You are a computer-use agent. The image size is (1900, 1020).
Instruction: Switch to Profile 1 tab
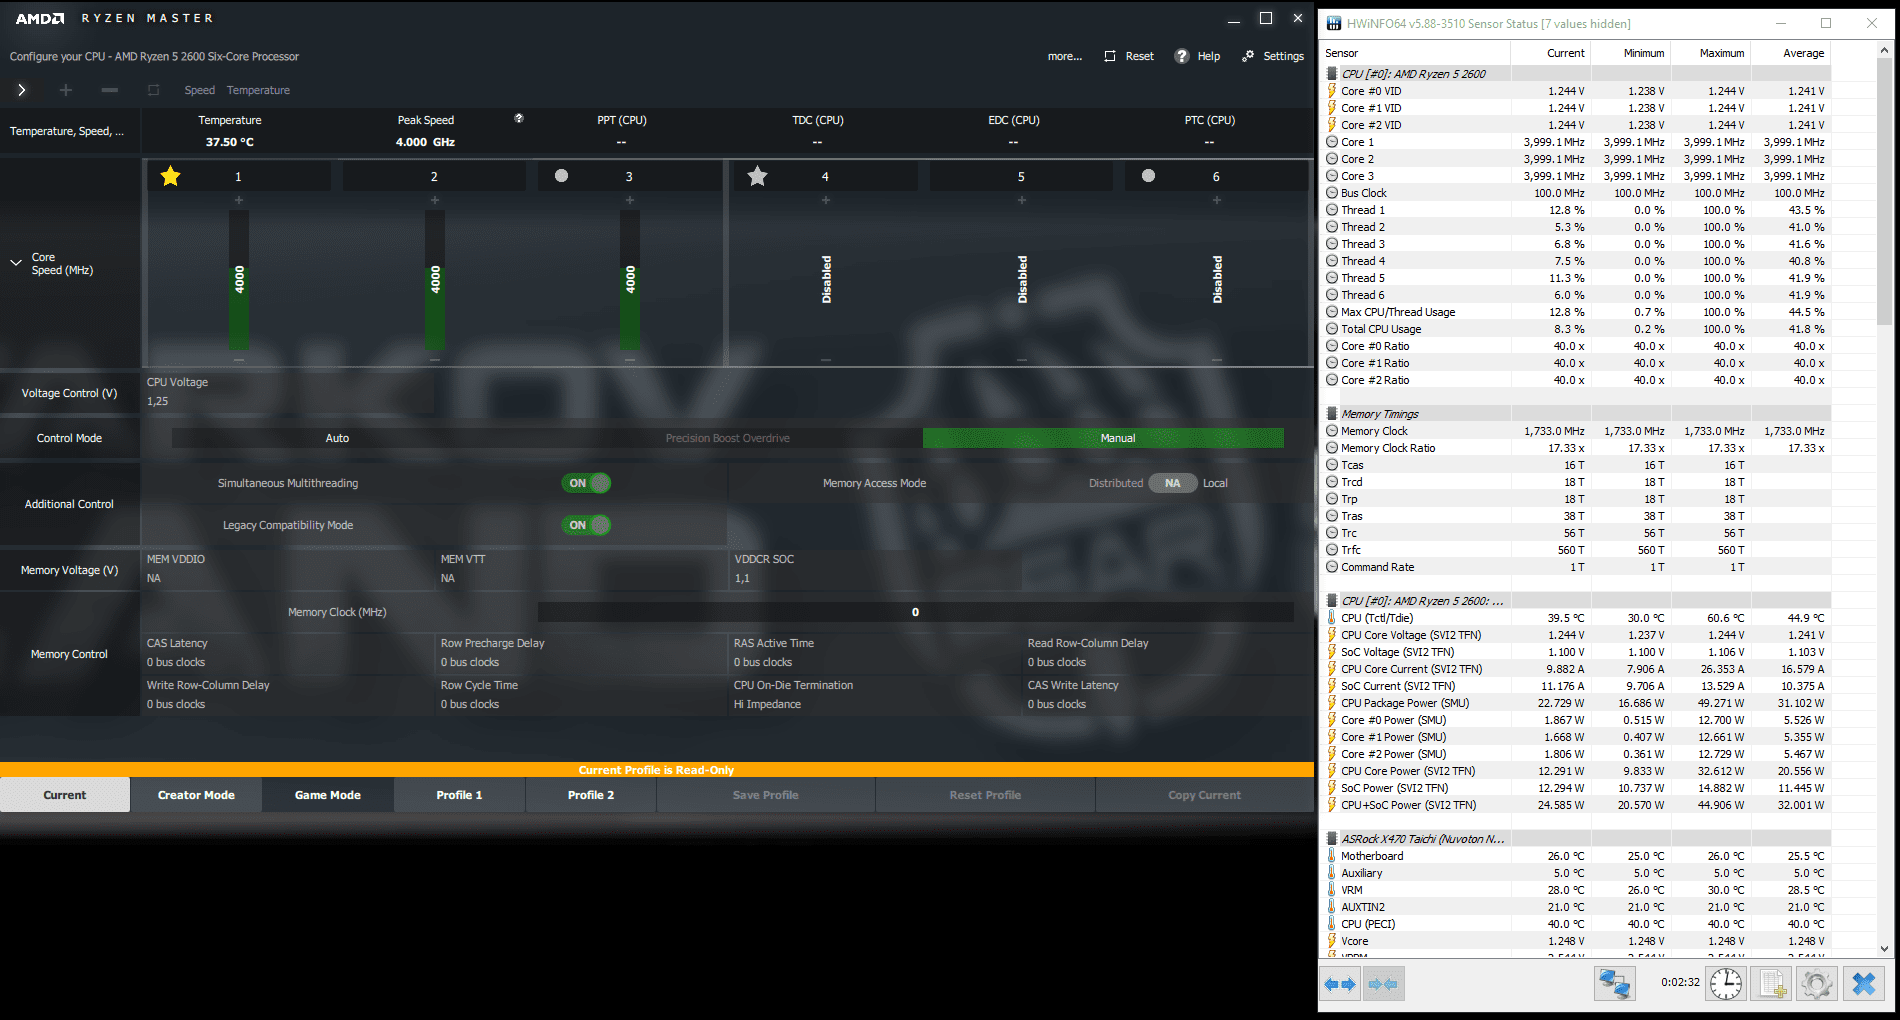pos(459,795)
